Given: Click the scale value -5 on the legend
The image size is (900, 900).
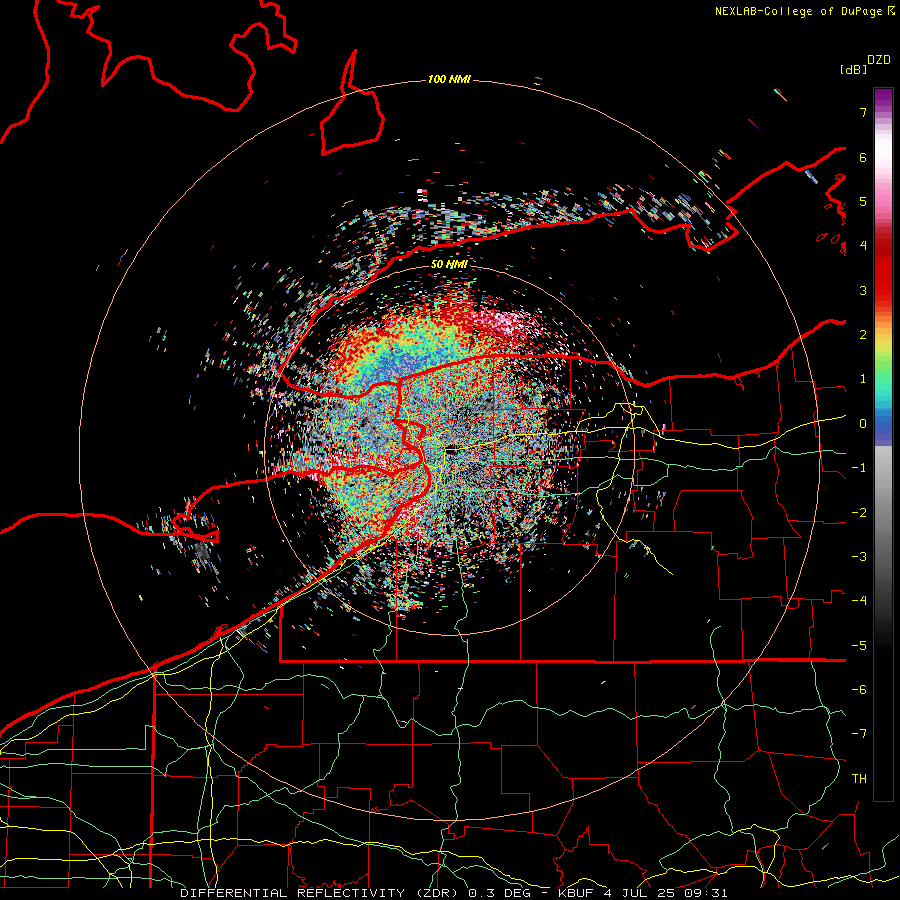Looking at the screenshot, I should (x=859, y=646).
